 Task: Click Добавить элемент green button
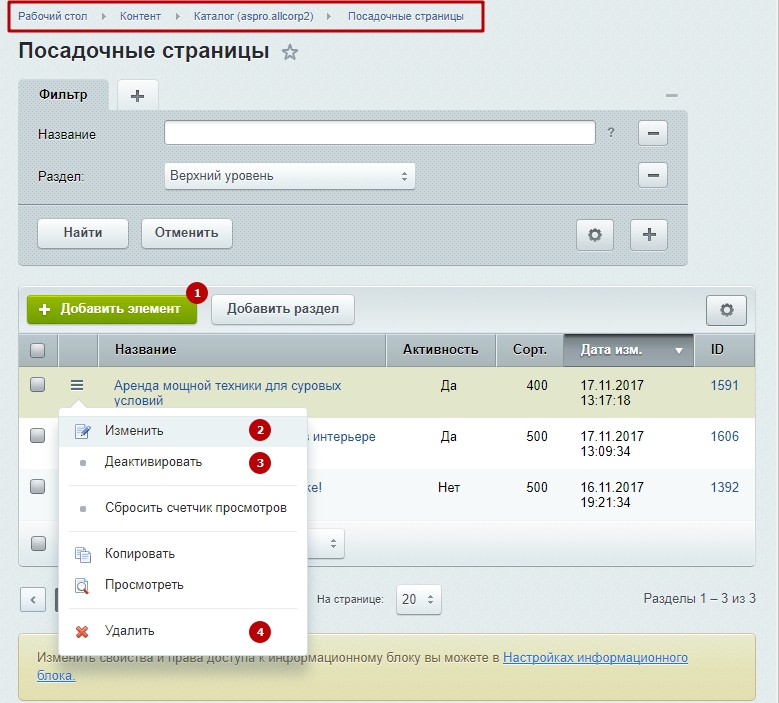coord(112,309)
